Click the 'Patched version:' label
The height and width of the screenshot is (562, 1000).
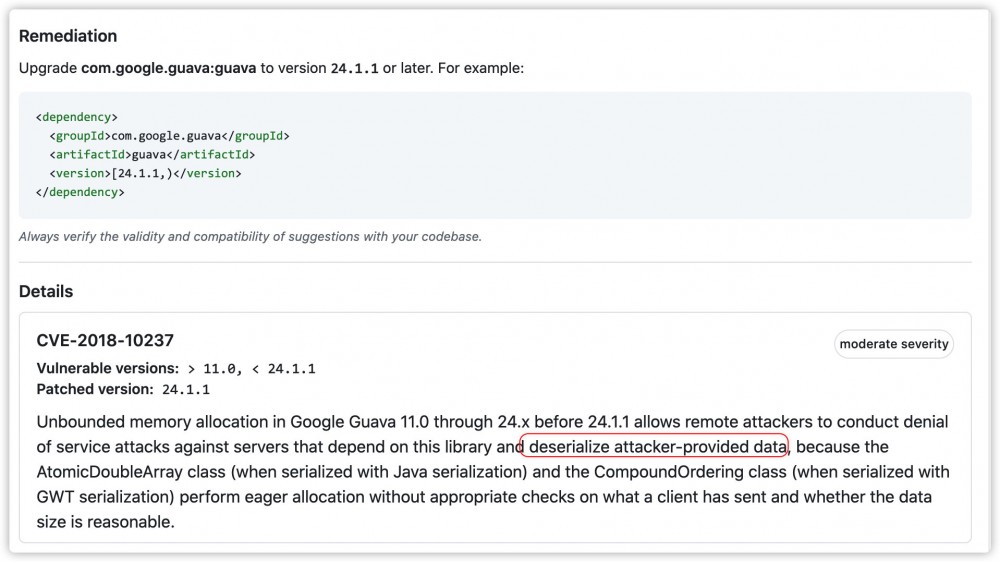95,389
